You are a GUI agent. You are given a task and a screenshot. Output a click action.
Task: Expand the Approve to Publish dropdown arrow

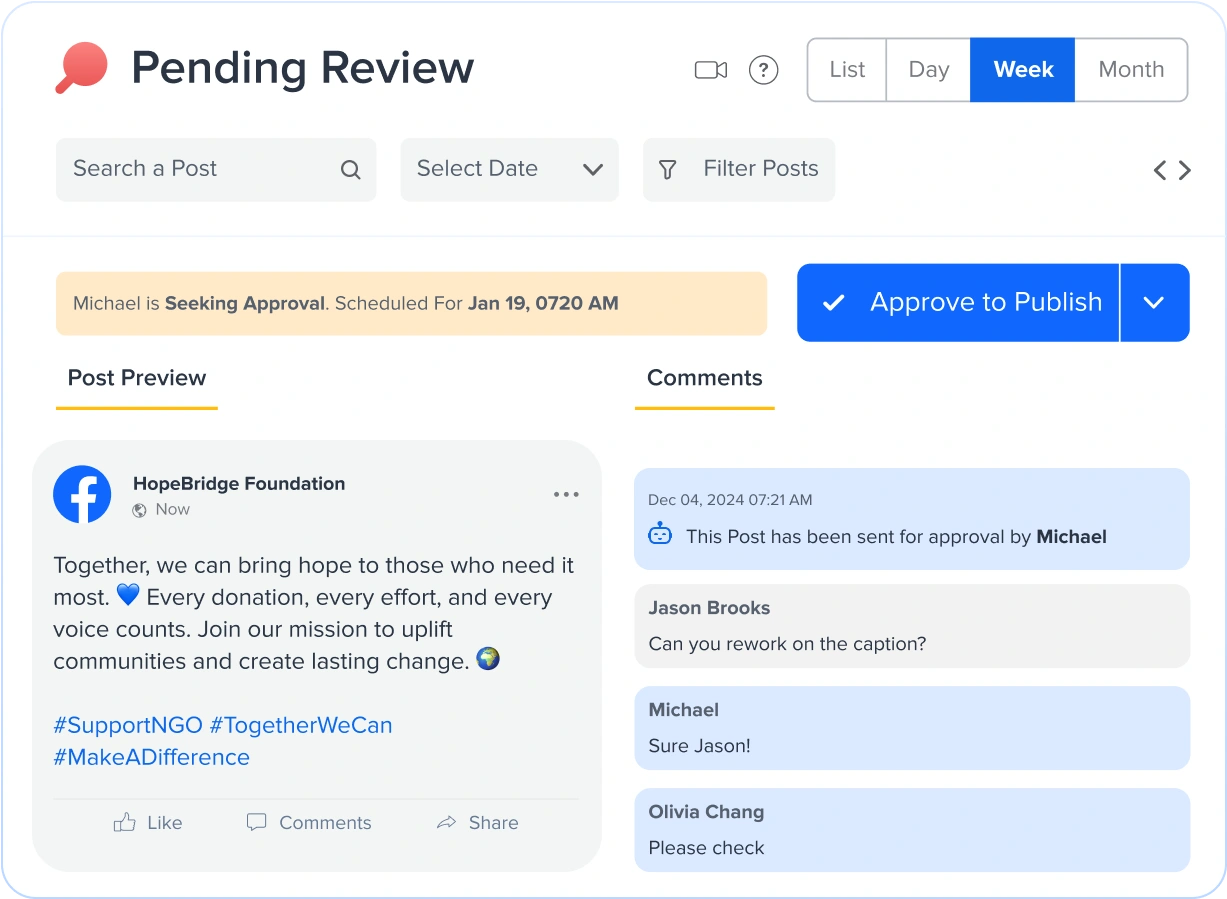(x=1155, y=302)
